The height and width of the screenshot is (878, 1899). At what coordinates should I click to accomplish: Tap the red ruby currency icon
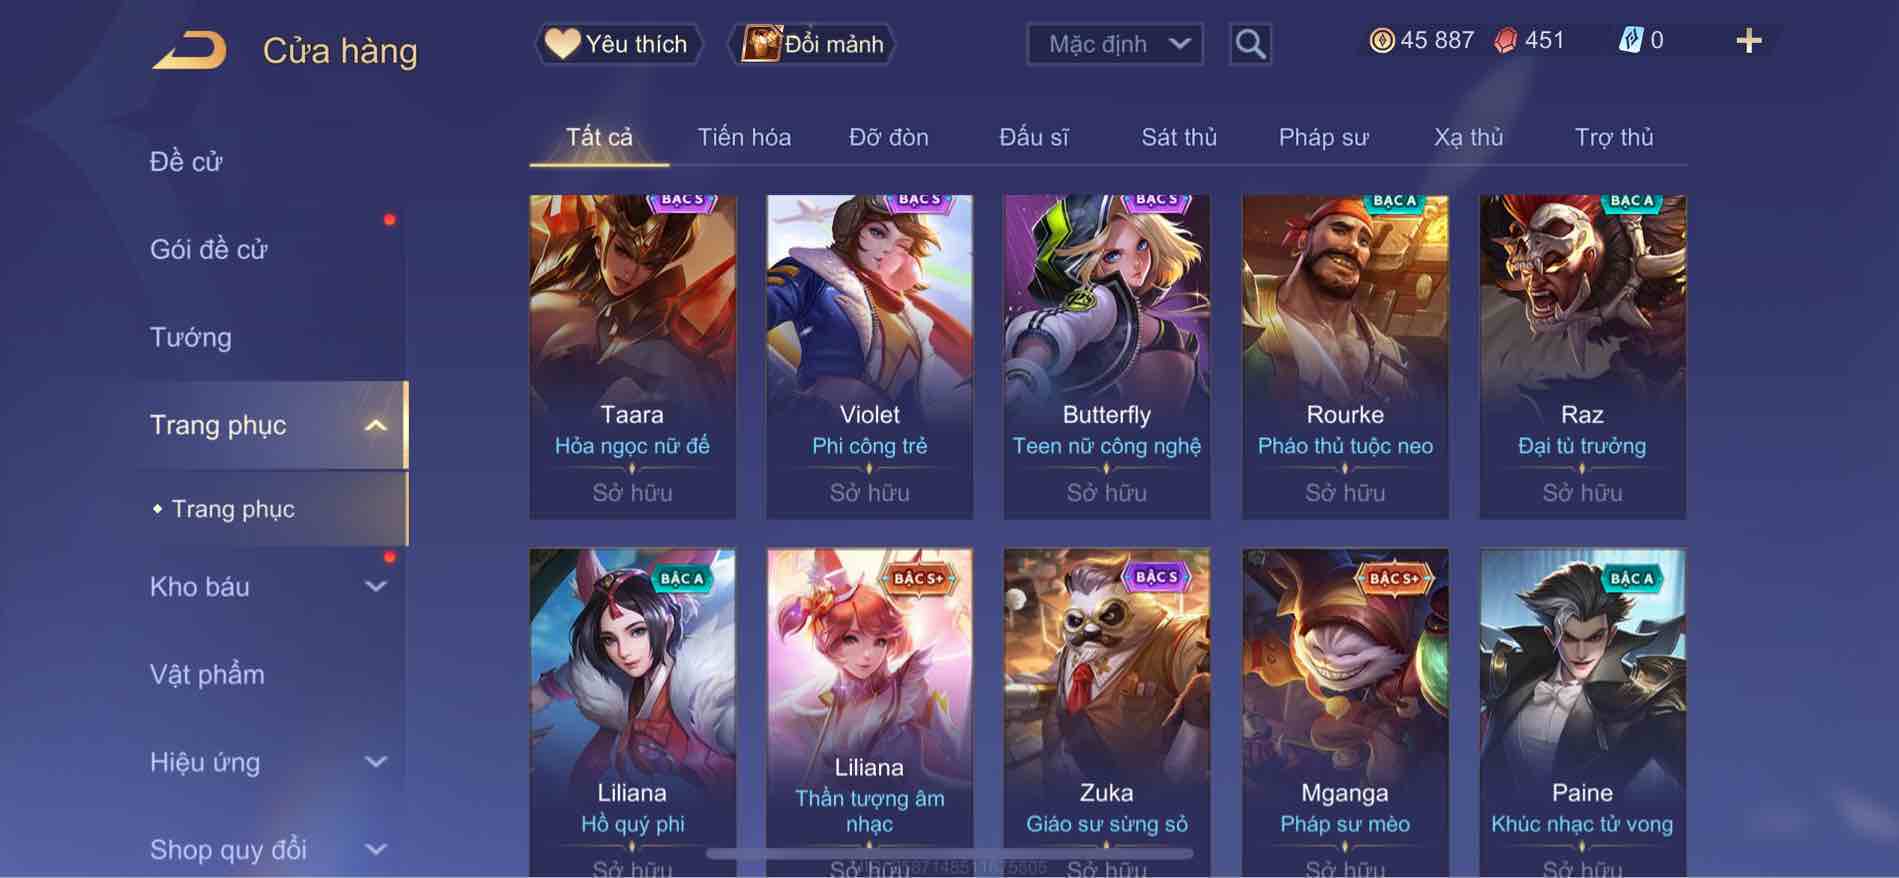coord(1506,41)
